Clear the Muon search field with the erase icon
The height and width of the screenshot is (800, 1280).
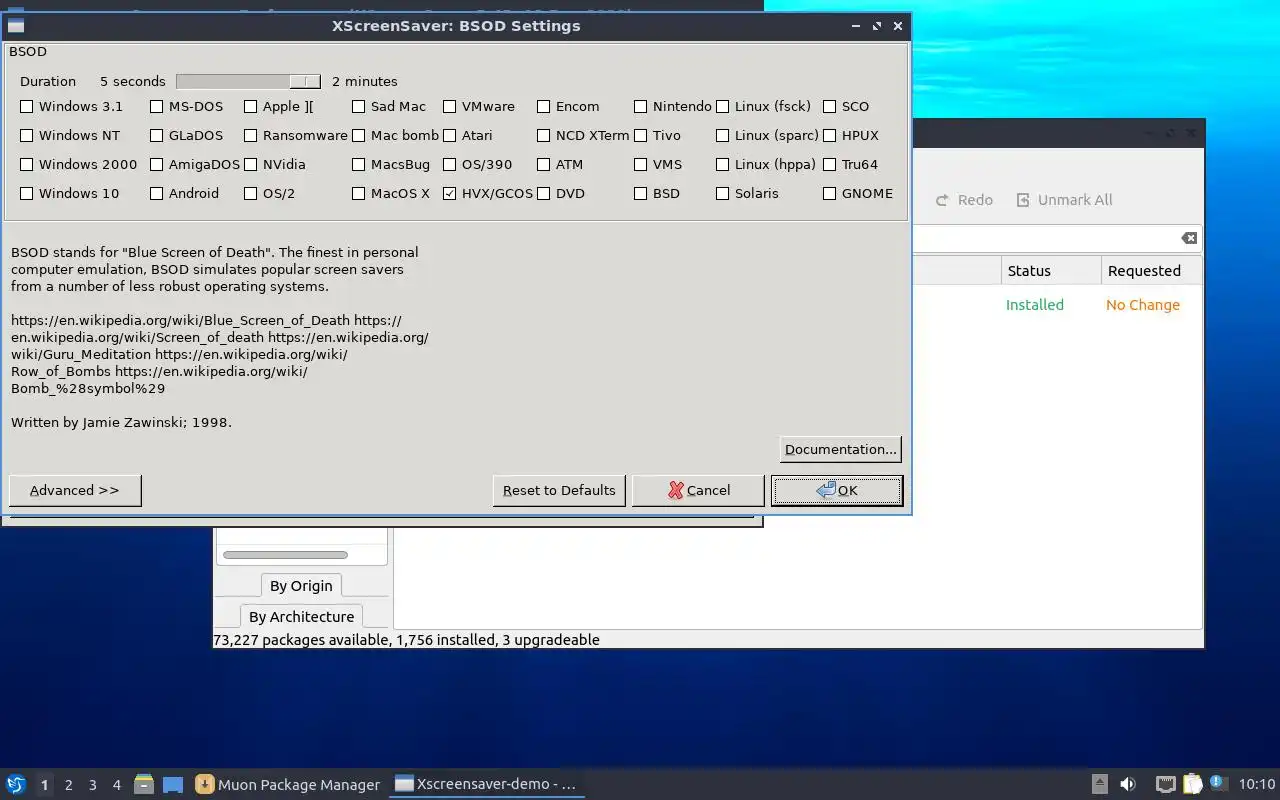pos(1189,238)
